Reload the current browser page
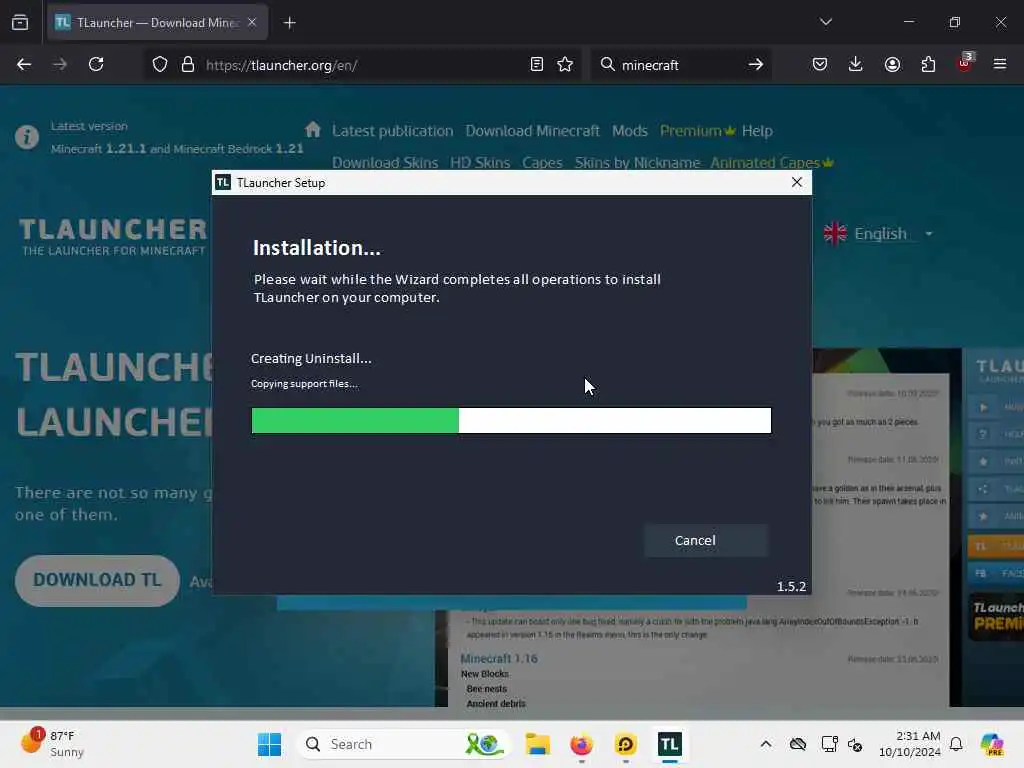Image resolution: width=1024 pixels, height=768 pixels. (96, 65)
